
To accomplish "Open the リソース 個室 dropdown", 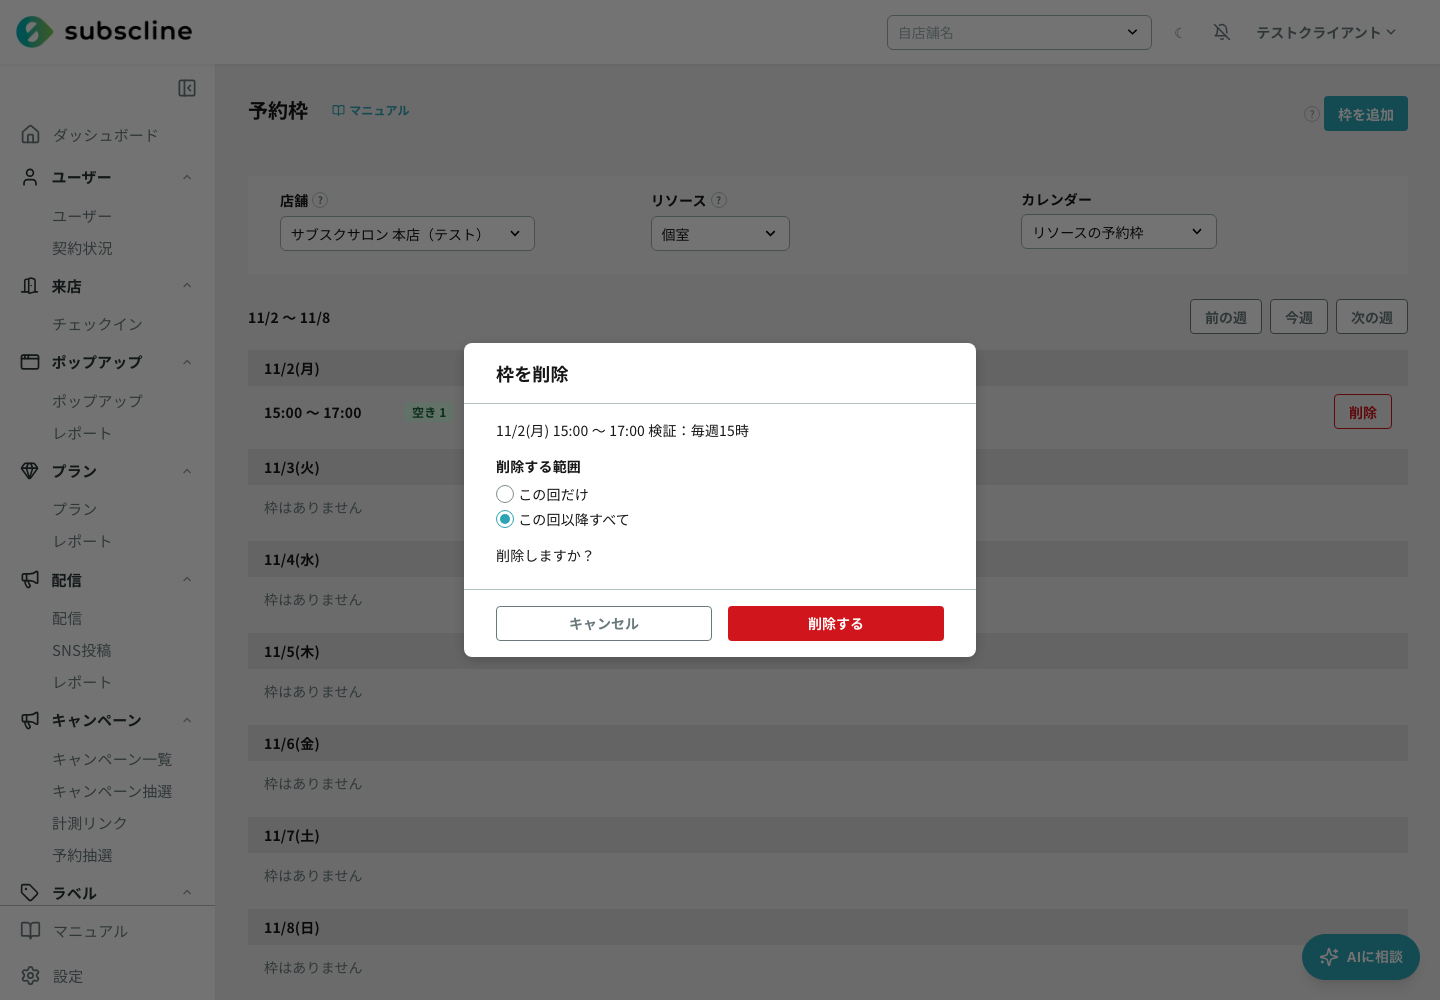I will (720, 234).
